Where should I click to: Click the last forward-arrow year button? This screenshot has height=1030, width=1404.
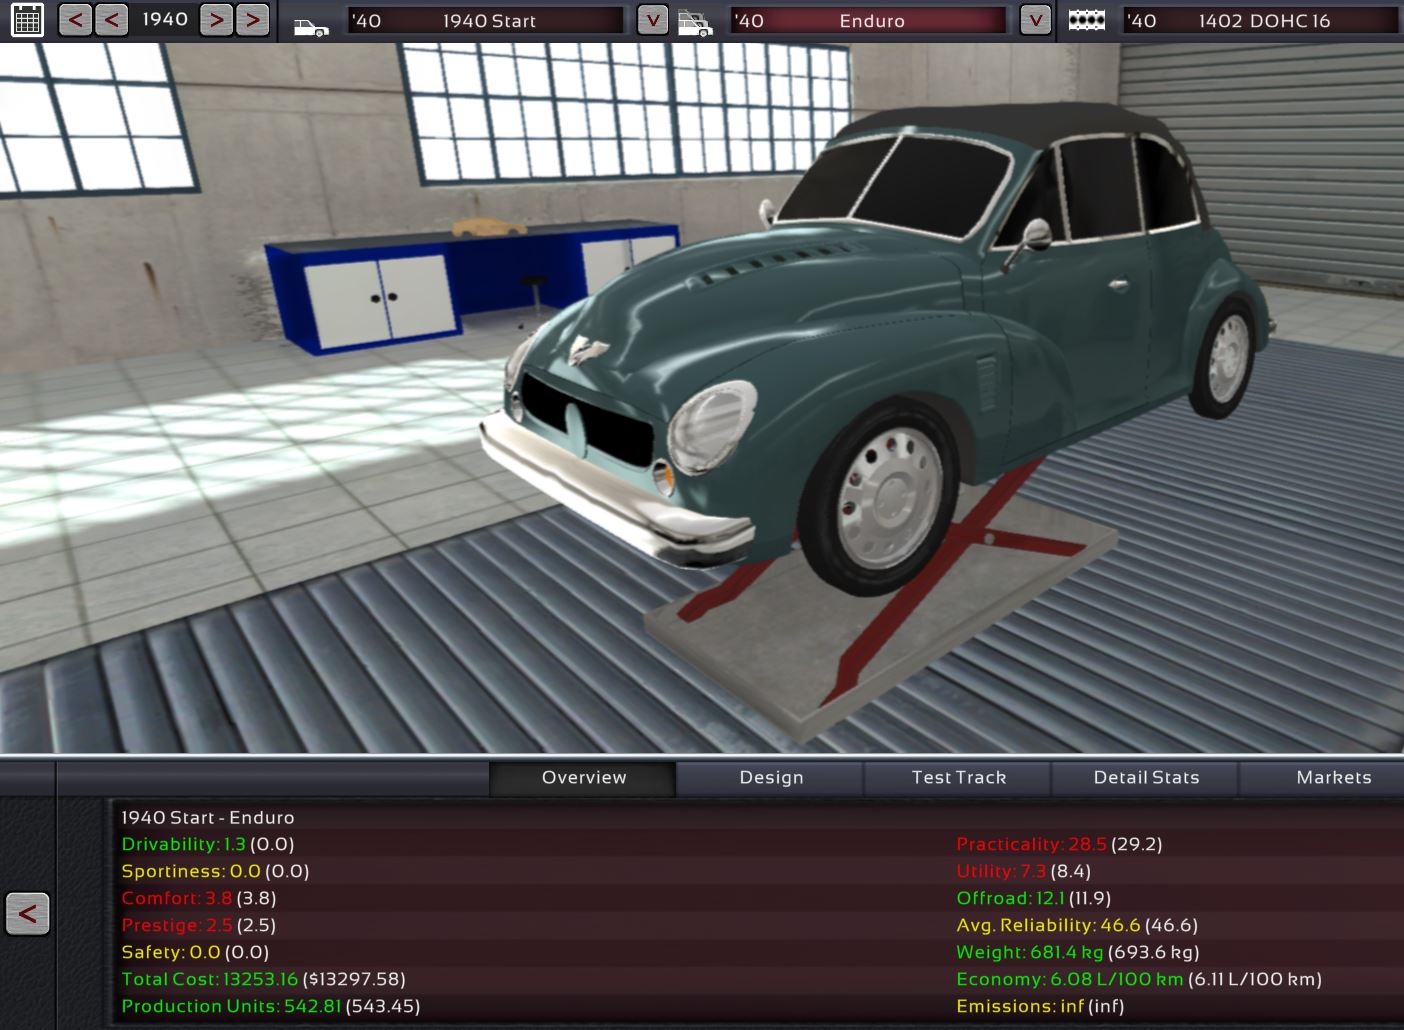coord(253,20)
